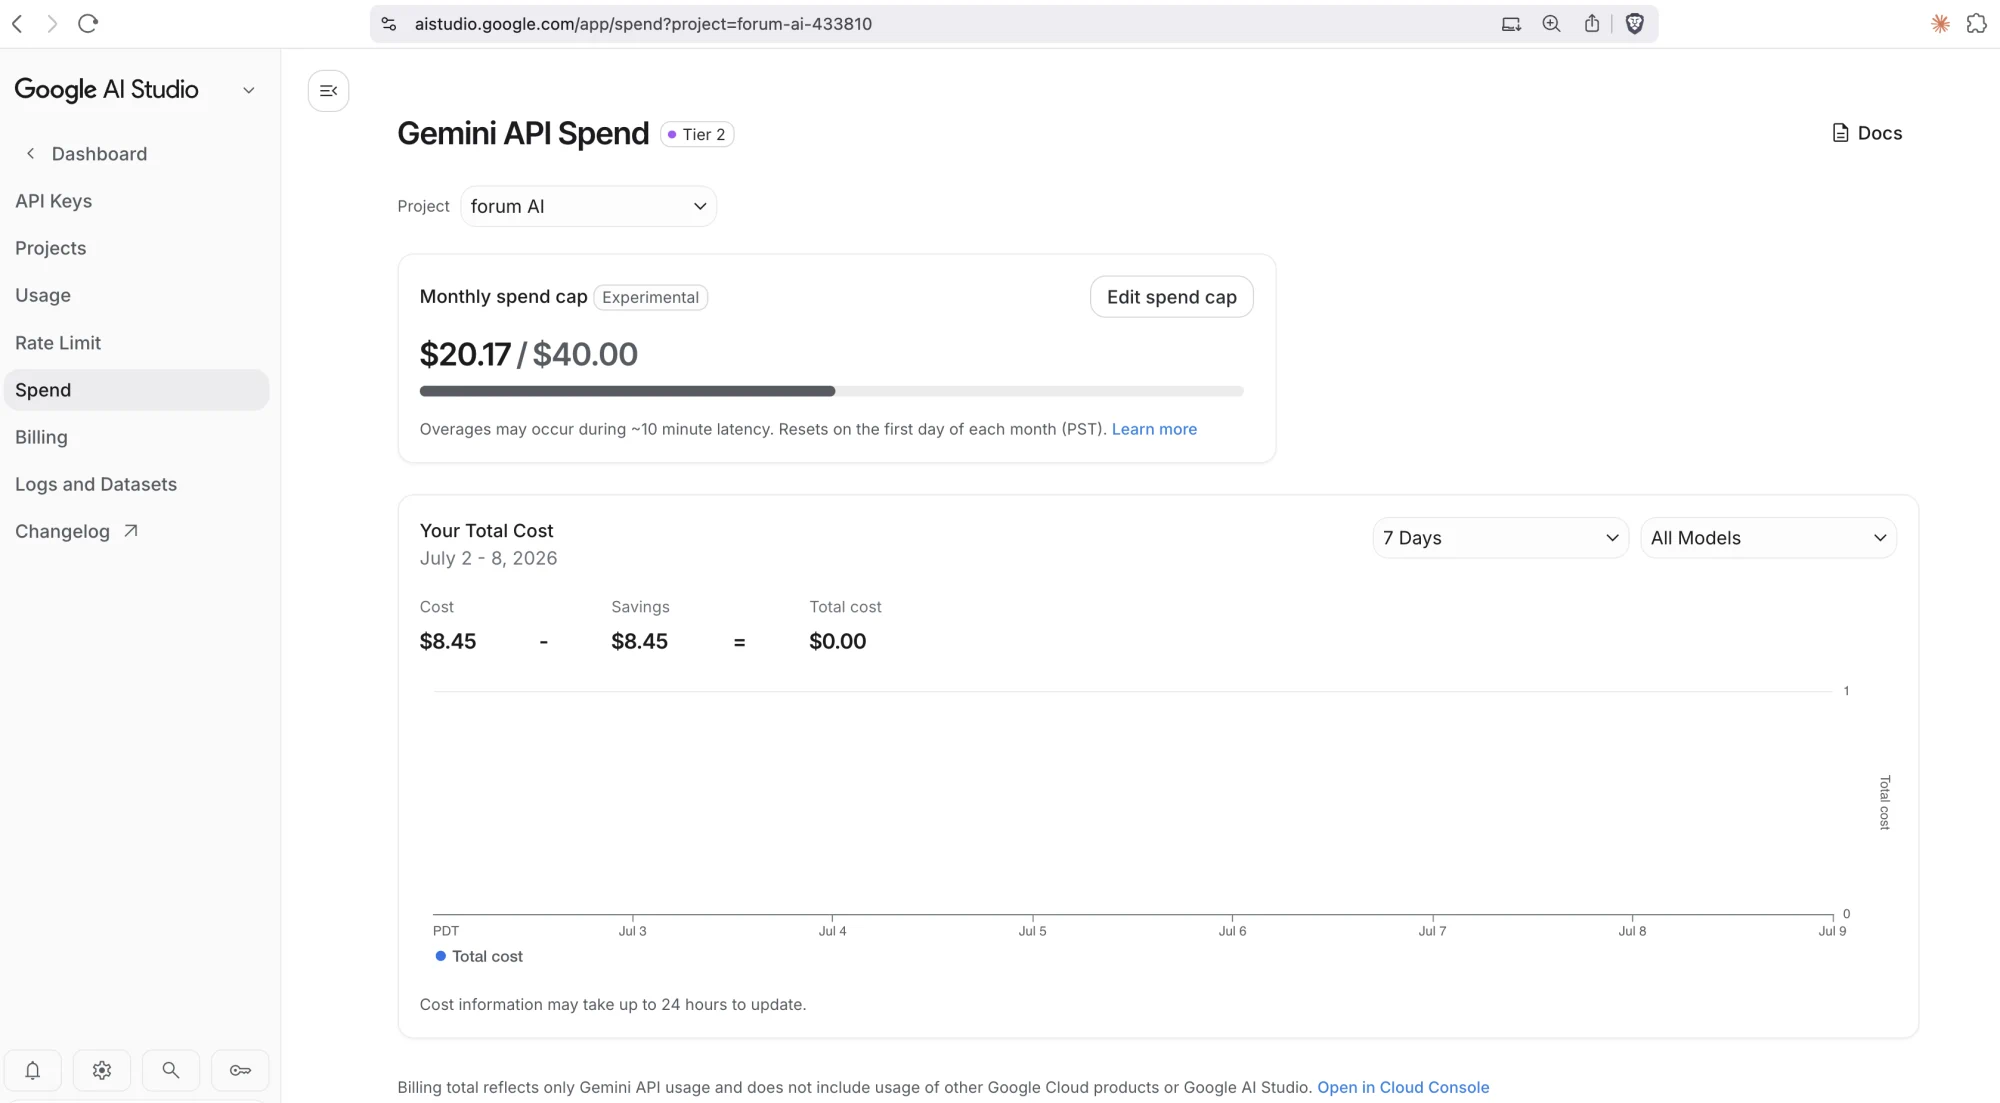Screen dimensions: 2000x1103
Task: Click the external link arrow beside Changelog
Action: coord(130,531)
